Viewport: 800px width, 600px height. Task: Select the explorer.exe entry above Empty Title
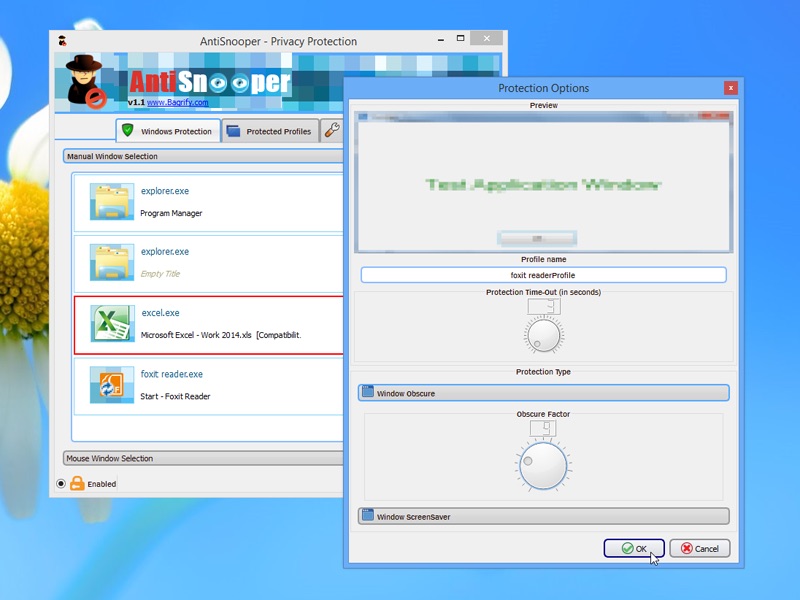point(165,252)
